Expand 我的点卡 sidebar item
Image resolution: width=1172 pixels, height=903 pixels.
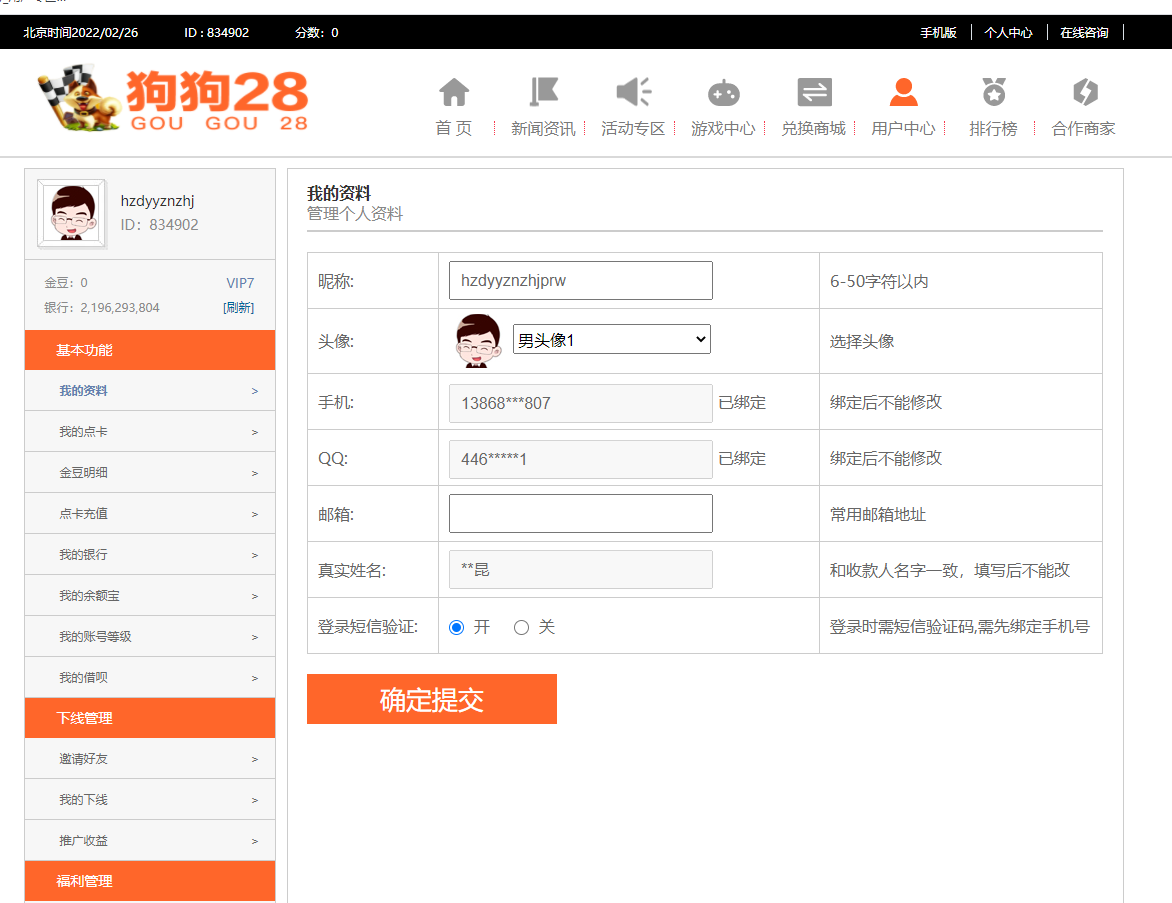tap(150, 432)
